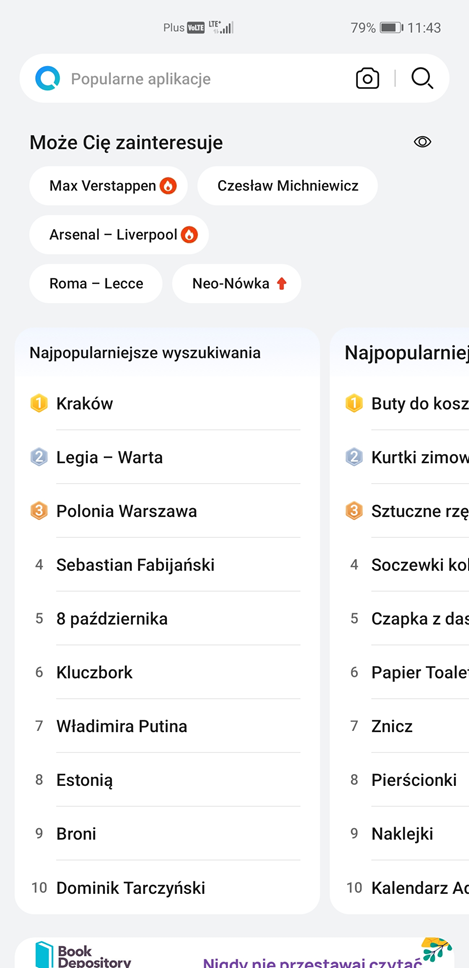
Task: Open the Kluczbork trending search
Action: click(x=167, y=672)
